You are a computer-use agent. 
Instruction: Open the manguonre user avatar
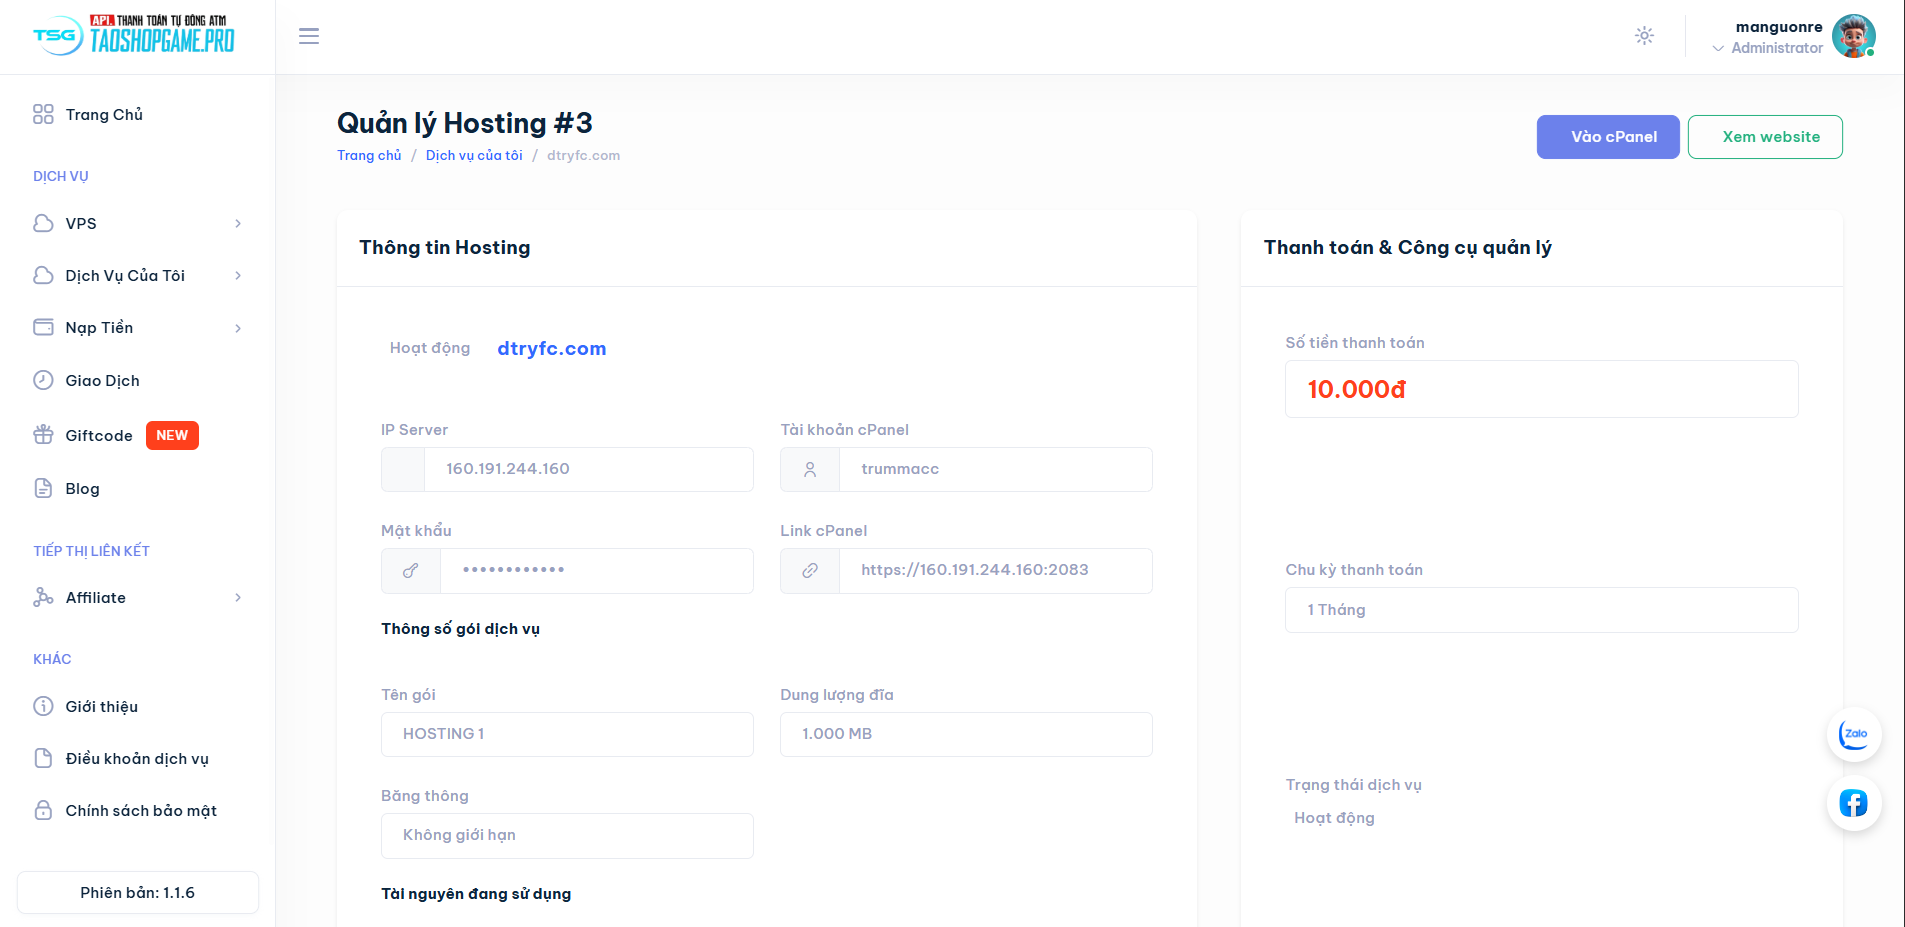(x=1853, y=36)
